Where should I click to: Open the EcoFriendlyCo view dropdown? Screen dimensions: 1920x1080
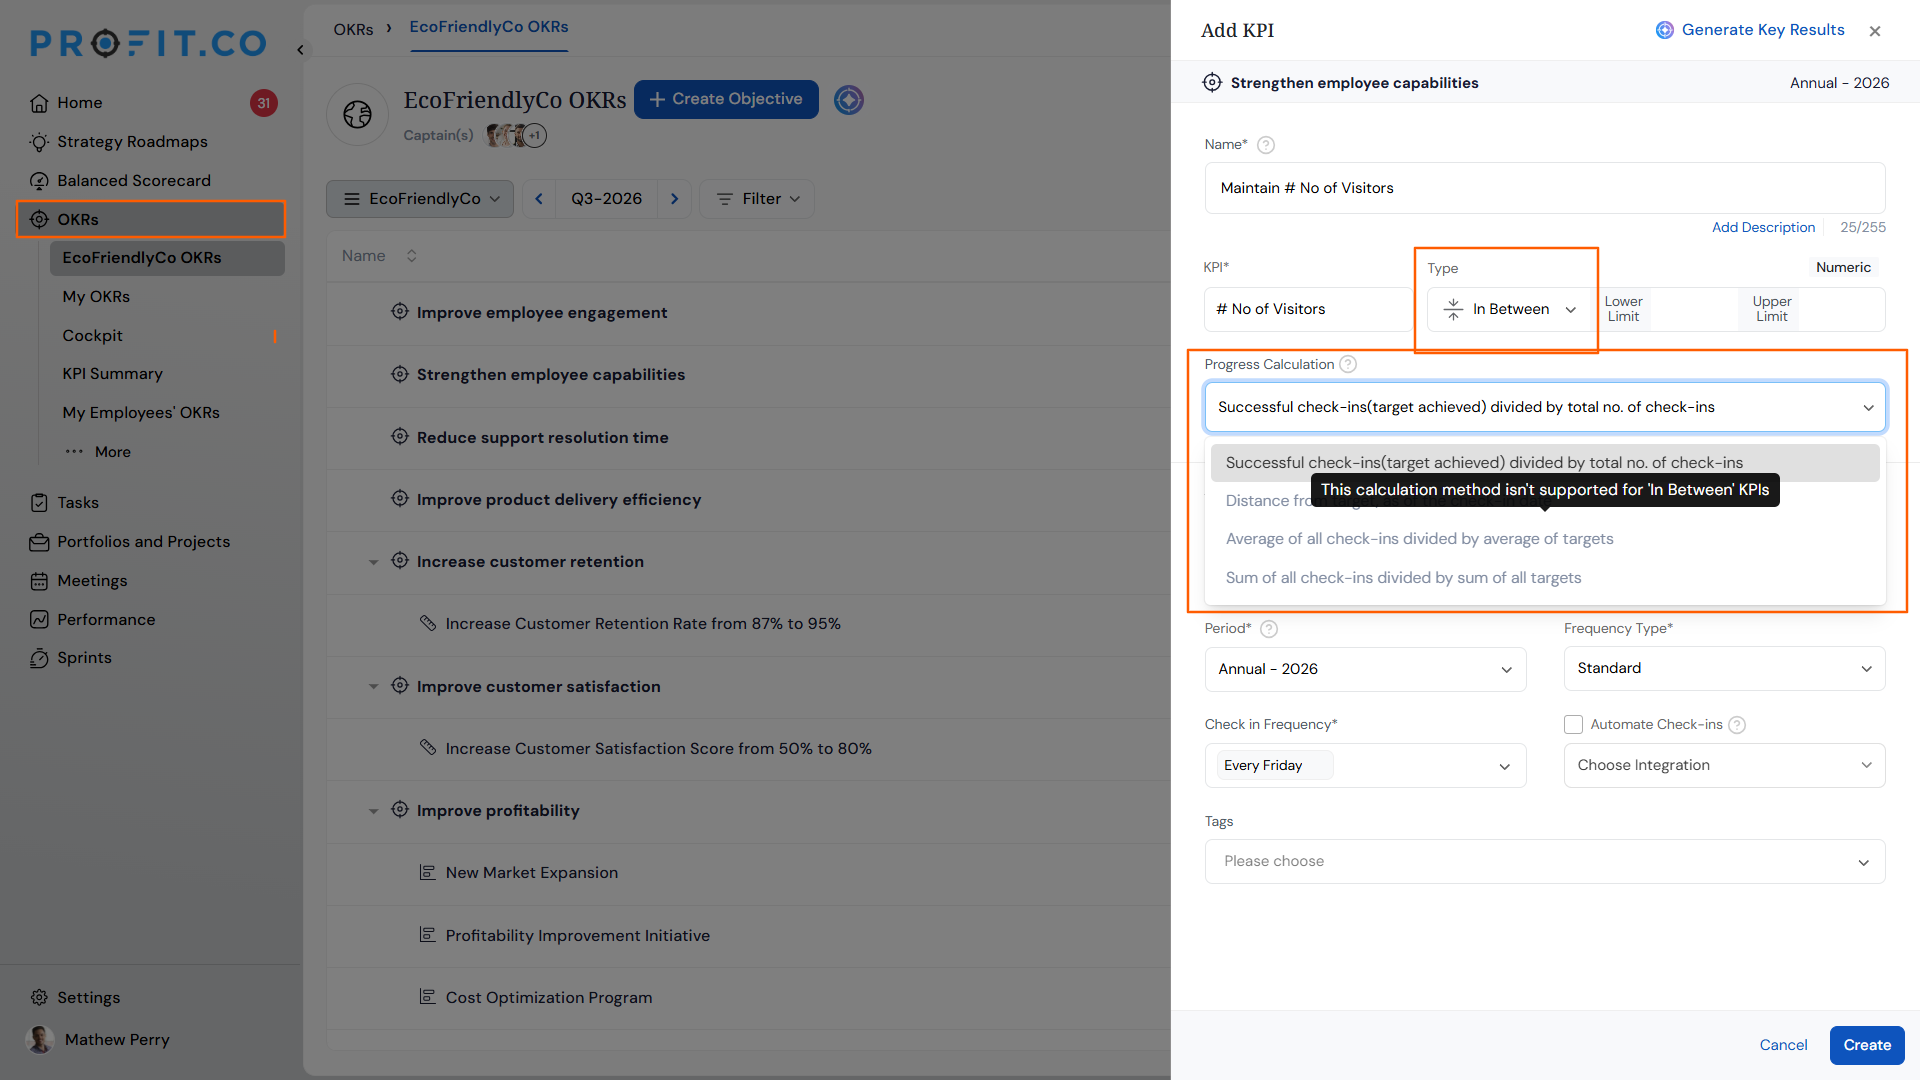tap(420, 199)
